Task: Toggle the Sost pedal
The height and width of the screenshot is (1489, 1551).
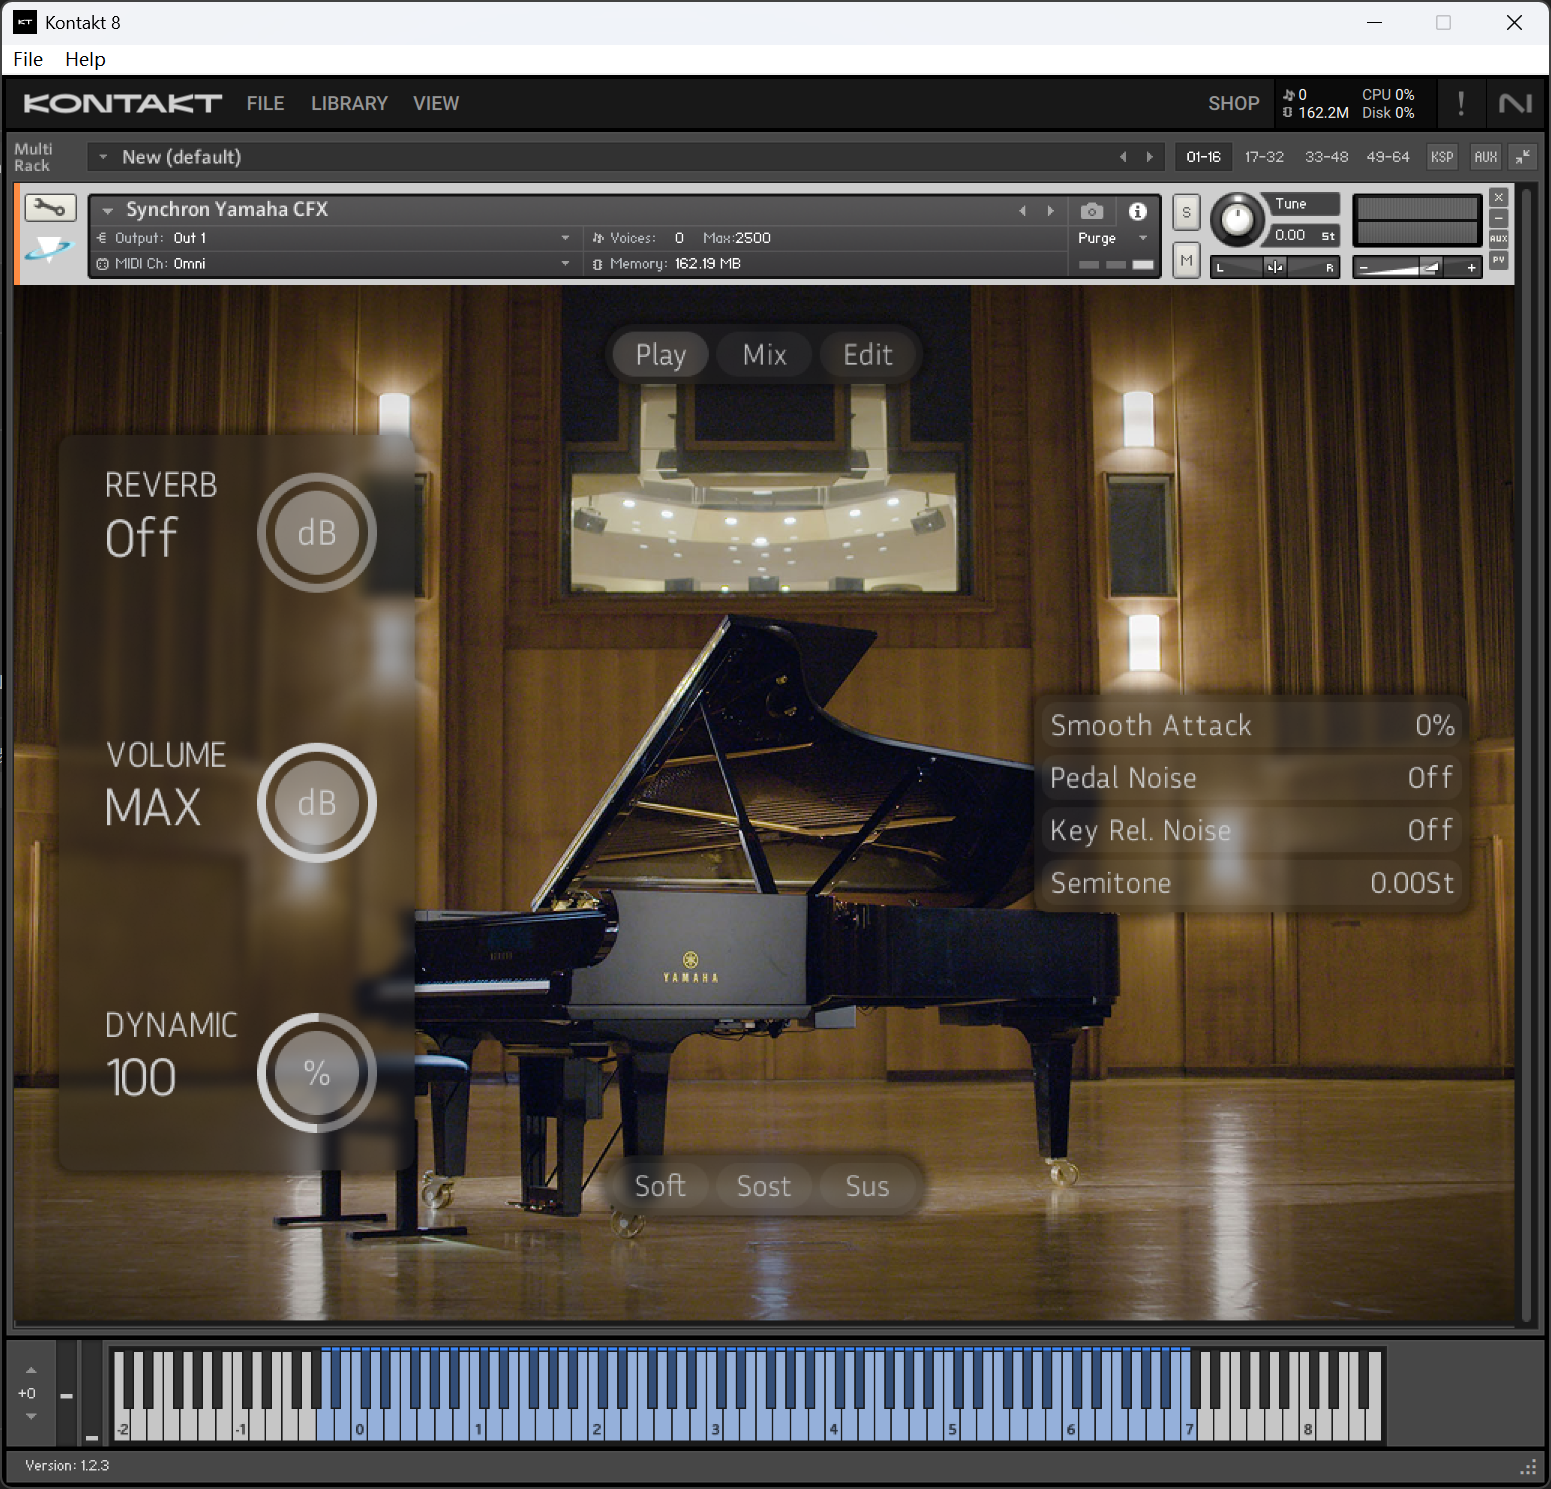Action: [x=764, y=1186]
